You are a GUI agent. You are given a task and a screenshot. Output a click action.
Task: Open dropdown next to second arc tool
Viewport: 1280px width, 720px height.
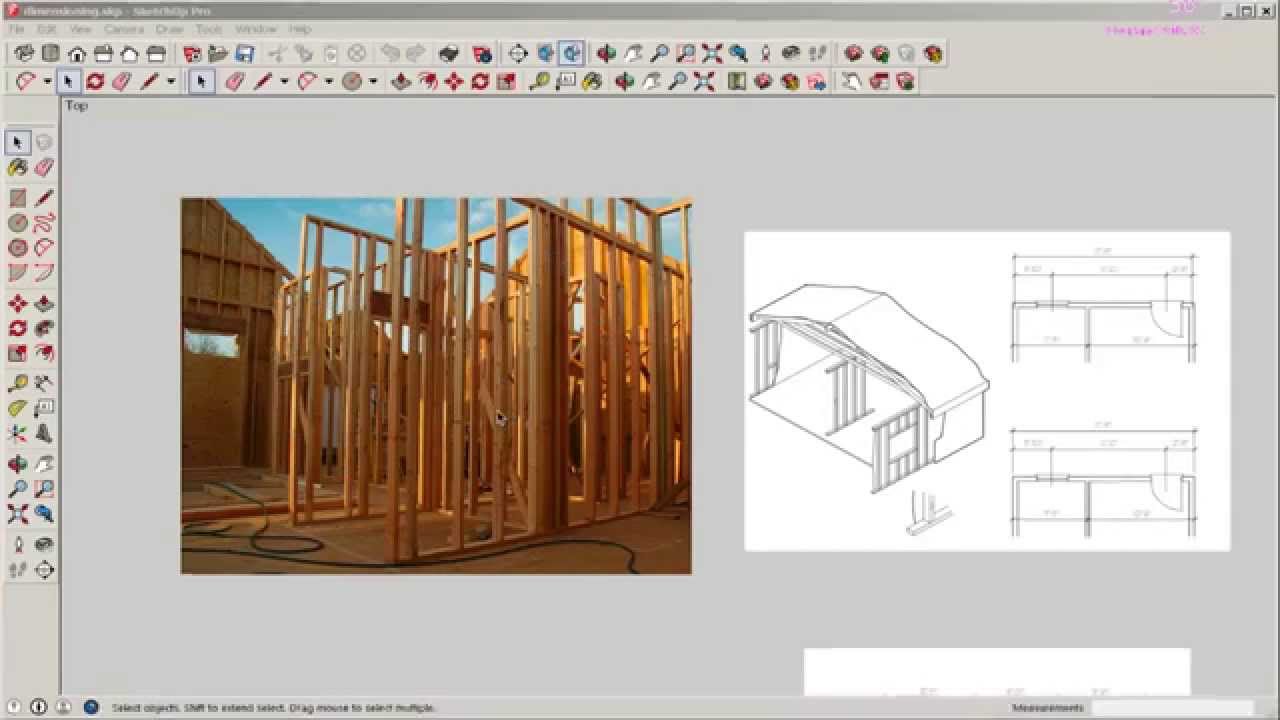(x=329, y=82)
